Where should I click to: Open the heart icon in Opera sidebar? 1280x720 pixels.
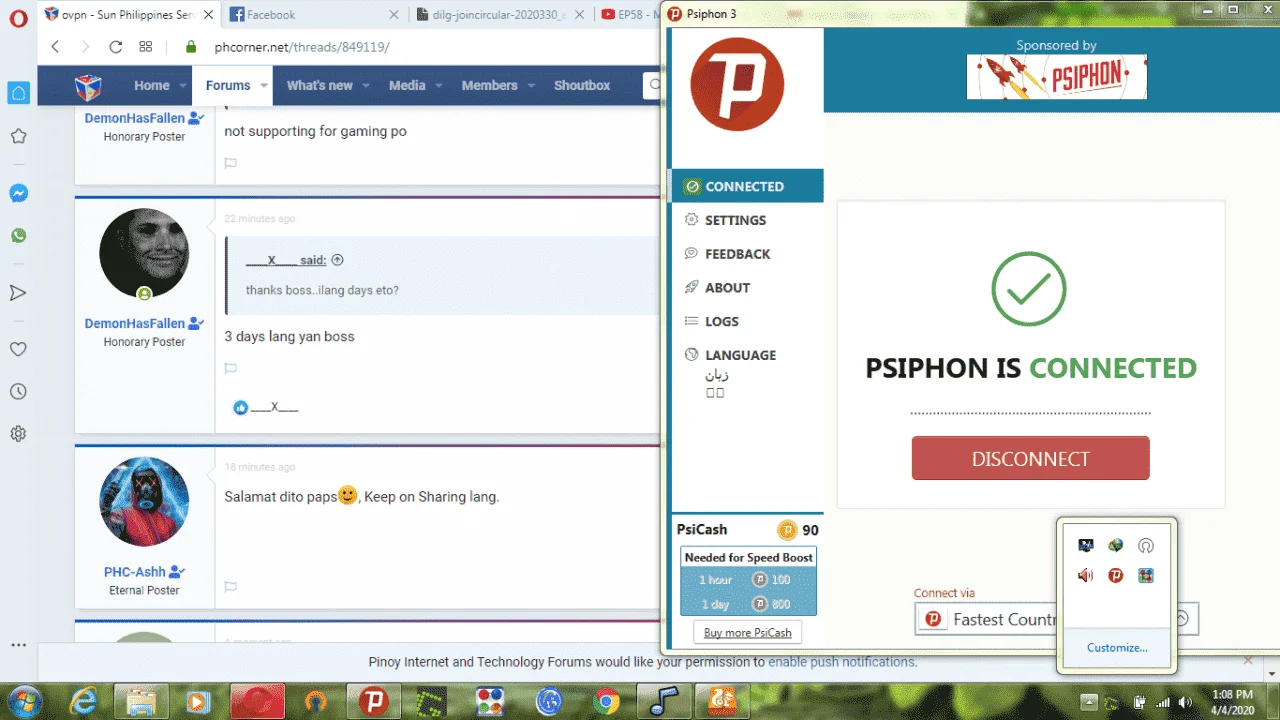[x=18, y=349]
